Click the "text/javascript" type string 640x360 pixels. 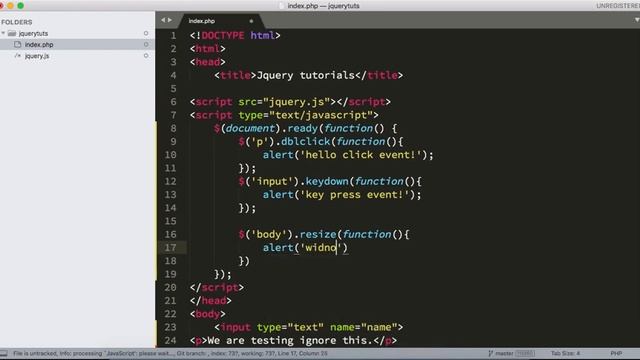[321, 115]
